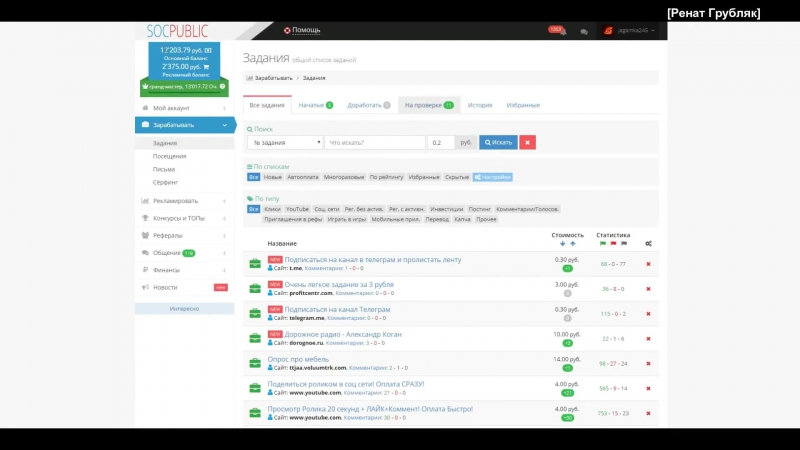Toggle the 'YouTube' task type filter
Viewport: 800px width, 450px height.
(297, 209)
